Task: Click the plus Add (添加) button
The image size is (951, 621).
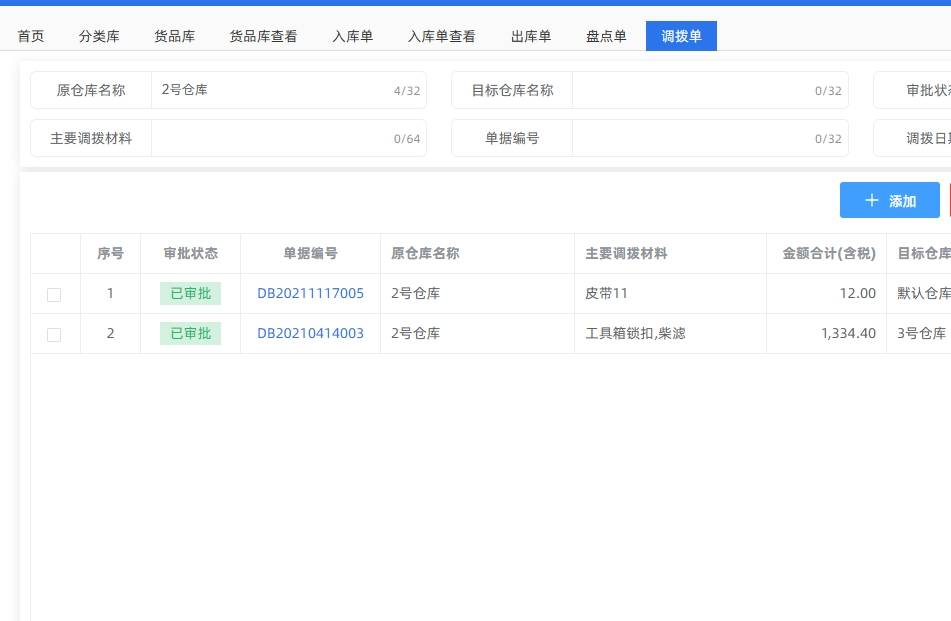Action: pos(889,200)
